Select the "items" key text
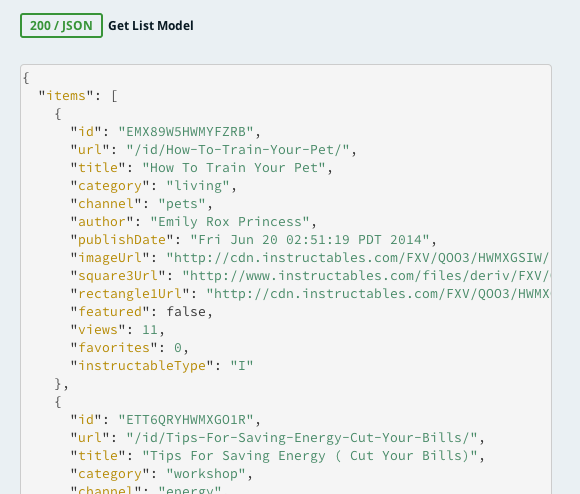The height and width of the screenshot is (494, 580). (66, 96)
